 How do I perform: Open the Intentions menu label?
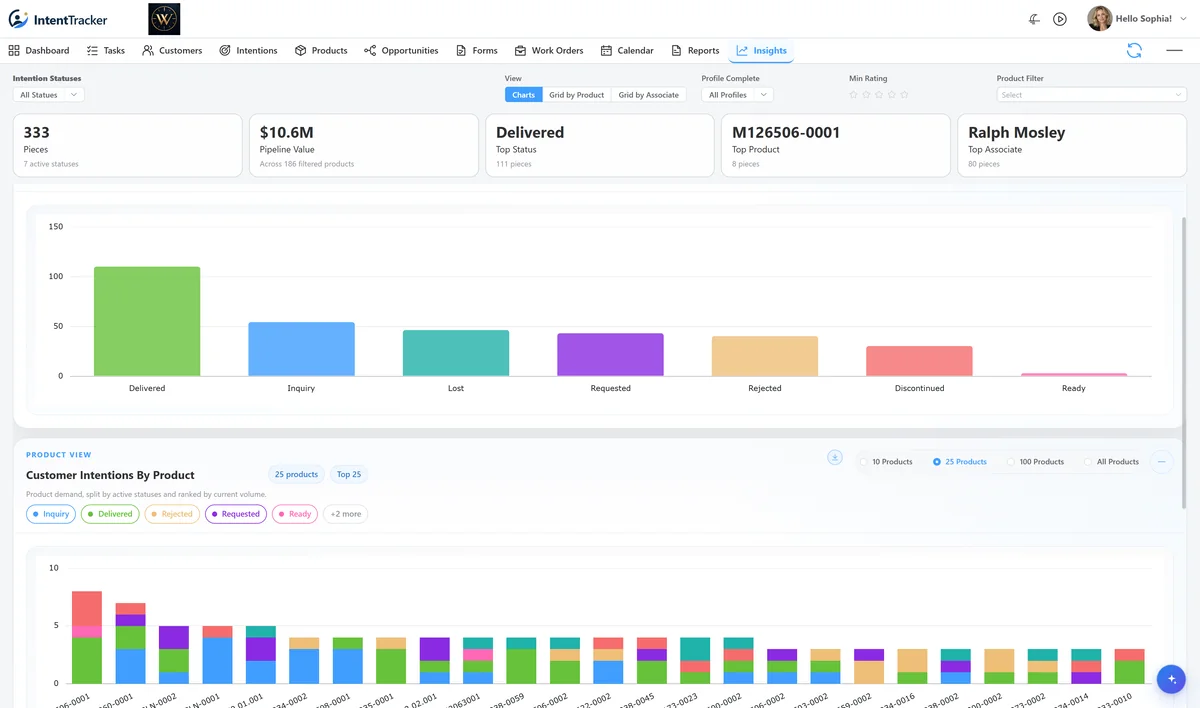pos(257,50)
